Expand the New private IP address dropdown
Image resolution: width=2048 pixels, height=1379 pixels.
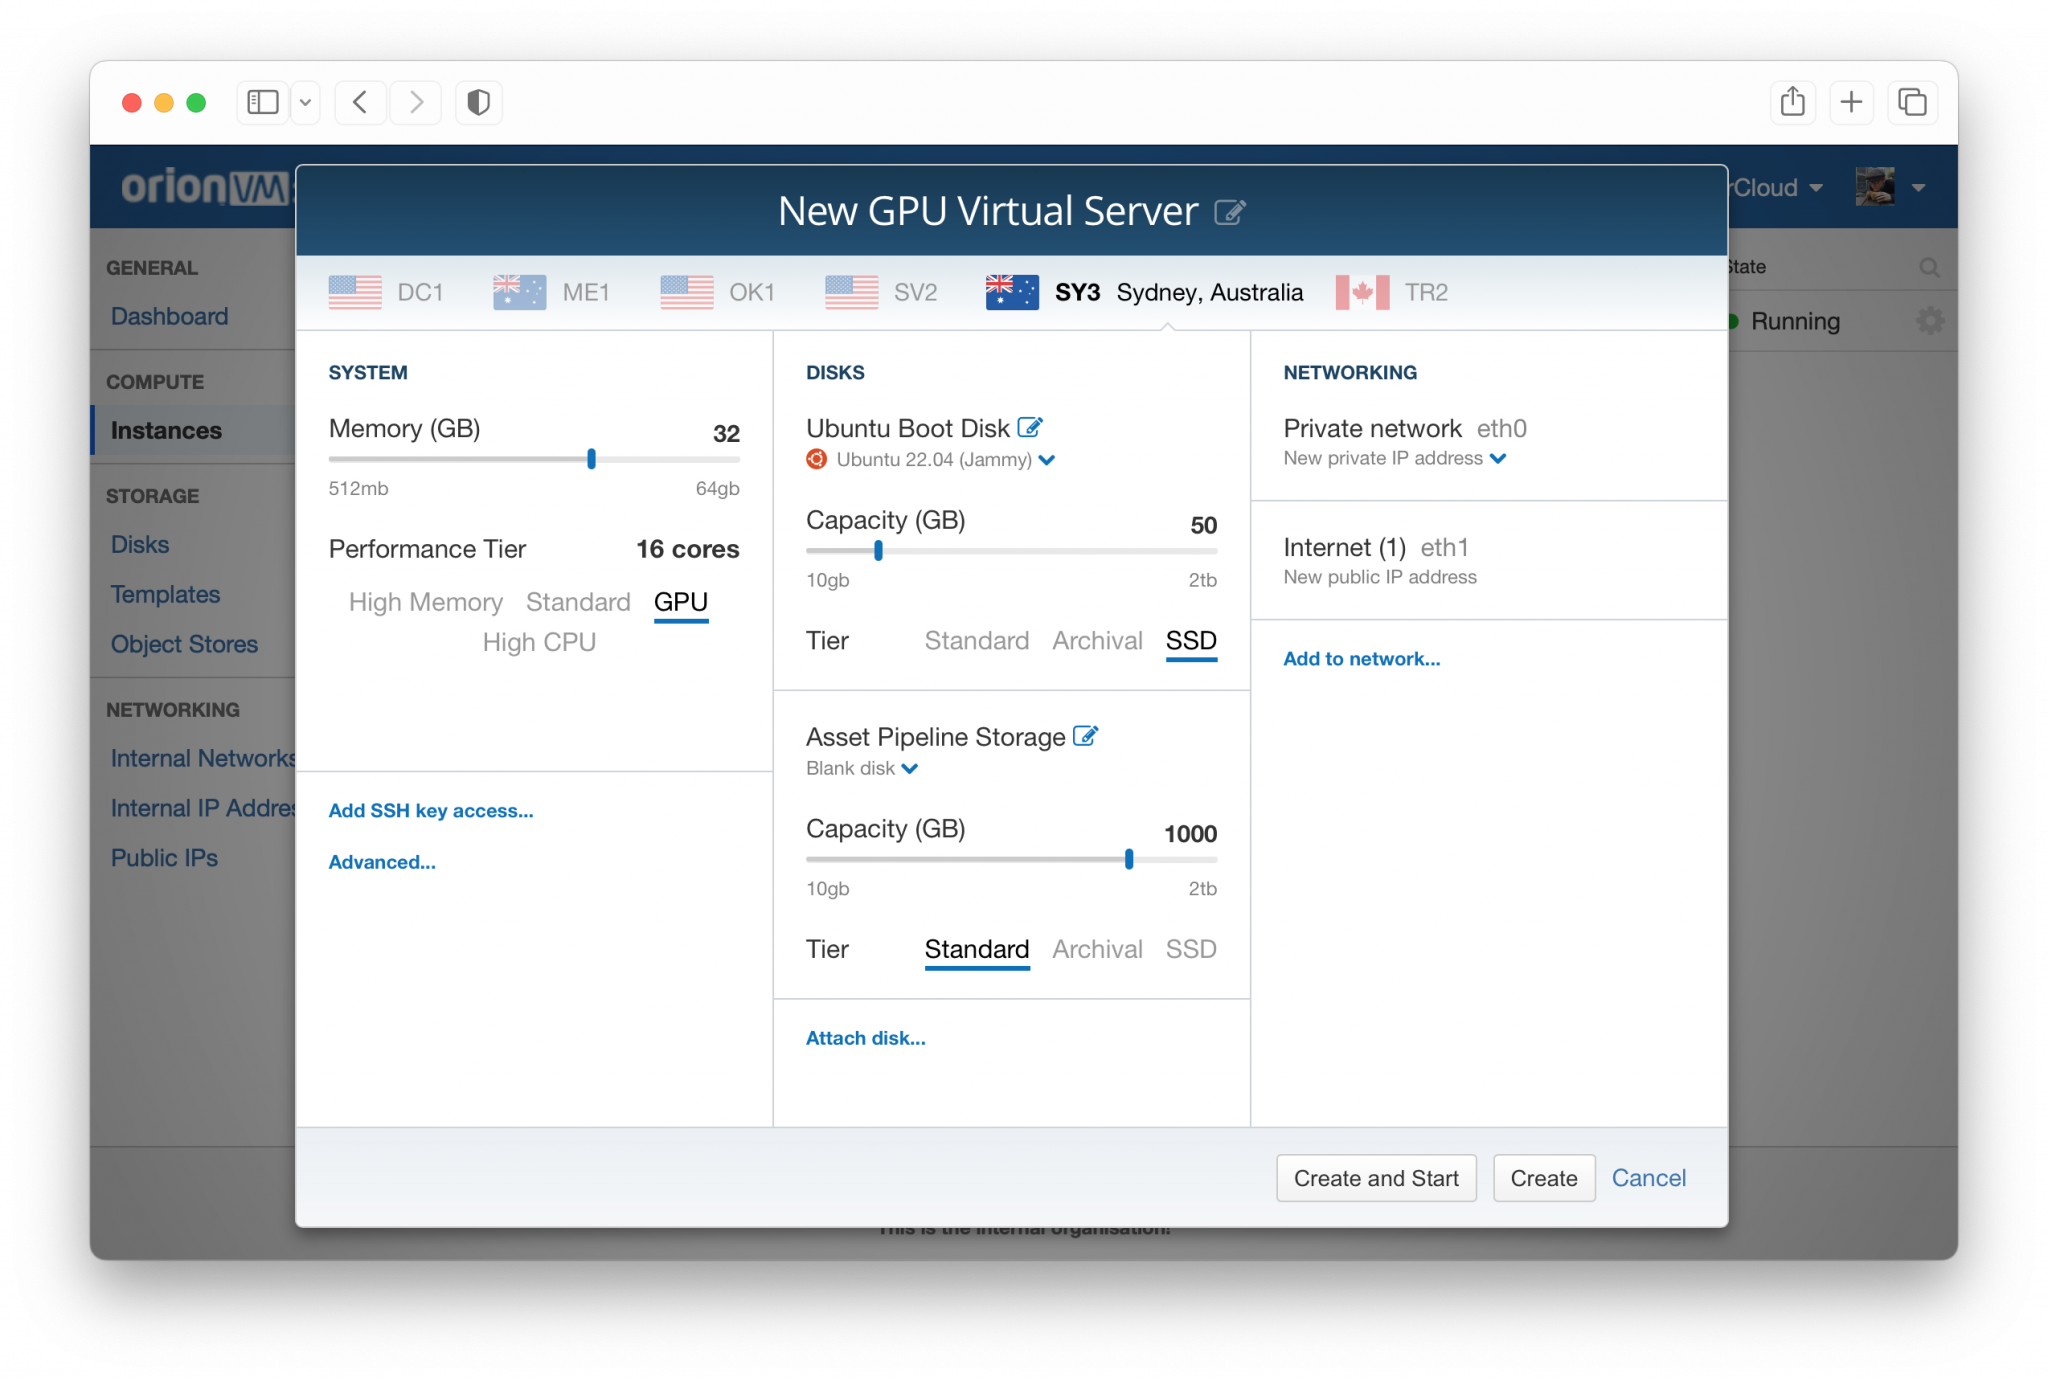(1497, 458)
